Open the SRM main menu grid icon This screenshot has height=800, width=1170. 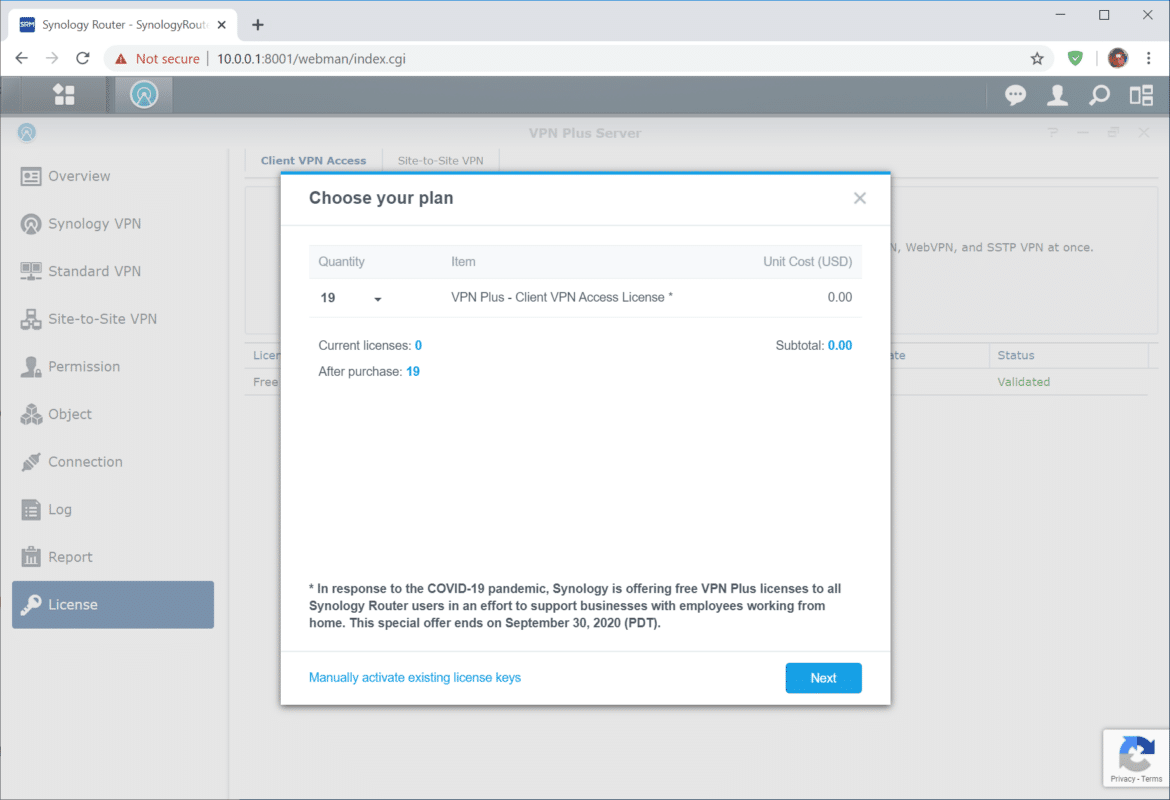(x=64, y=95)
